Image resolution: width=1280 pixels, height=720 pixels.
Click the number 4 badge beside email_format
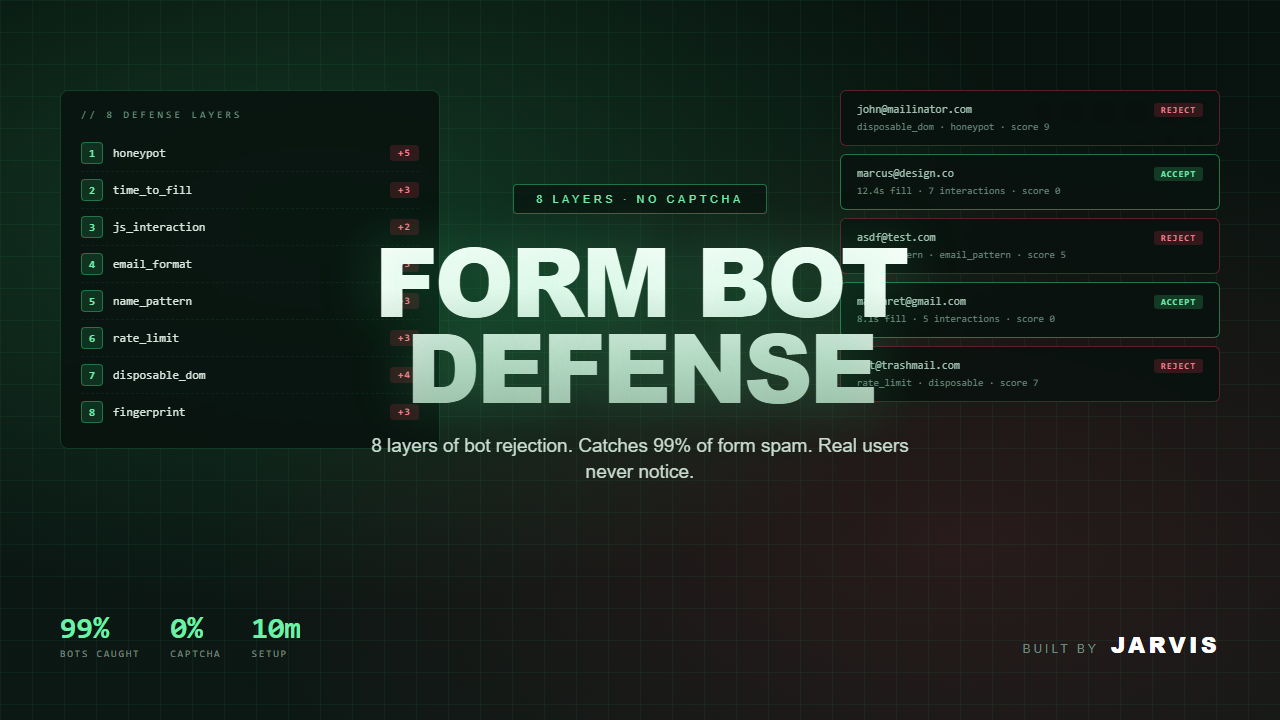click(x=92, y=264)
